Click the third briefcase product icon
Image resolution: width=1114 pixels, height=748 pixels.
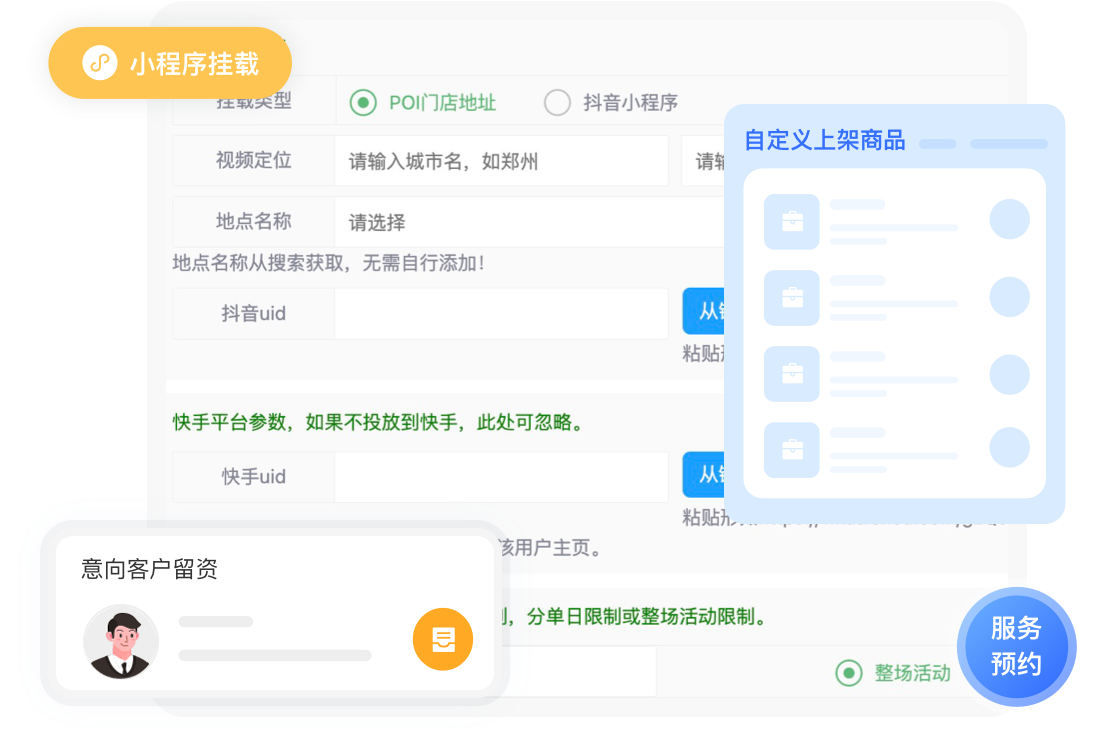pyautogui.click(x=792, y=373)
